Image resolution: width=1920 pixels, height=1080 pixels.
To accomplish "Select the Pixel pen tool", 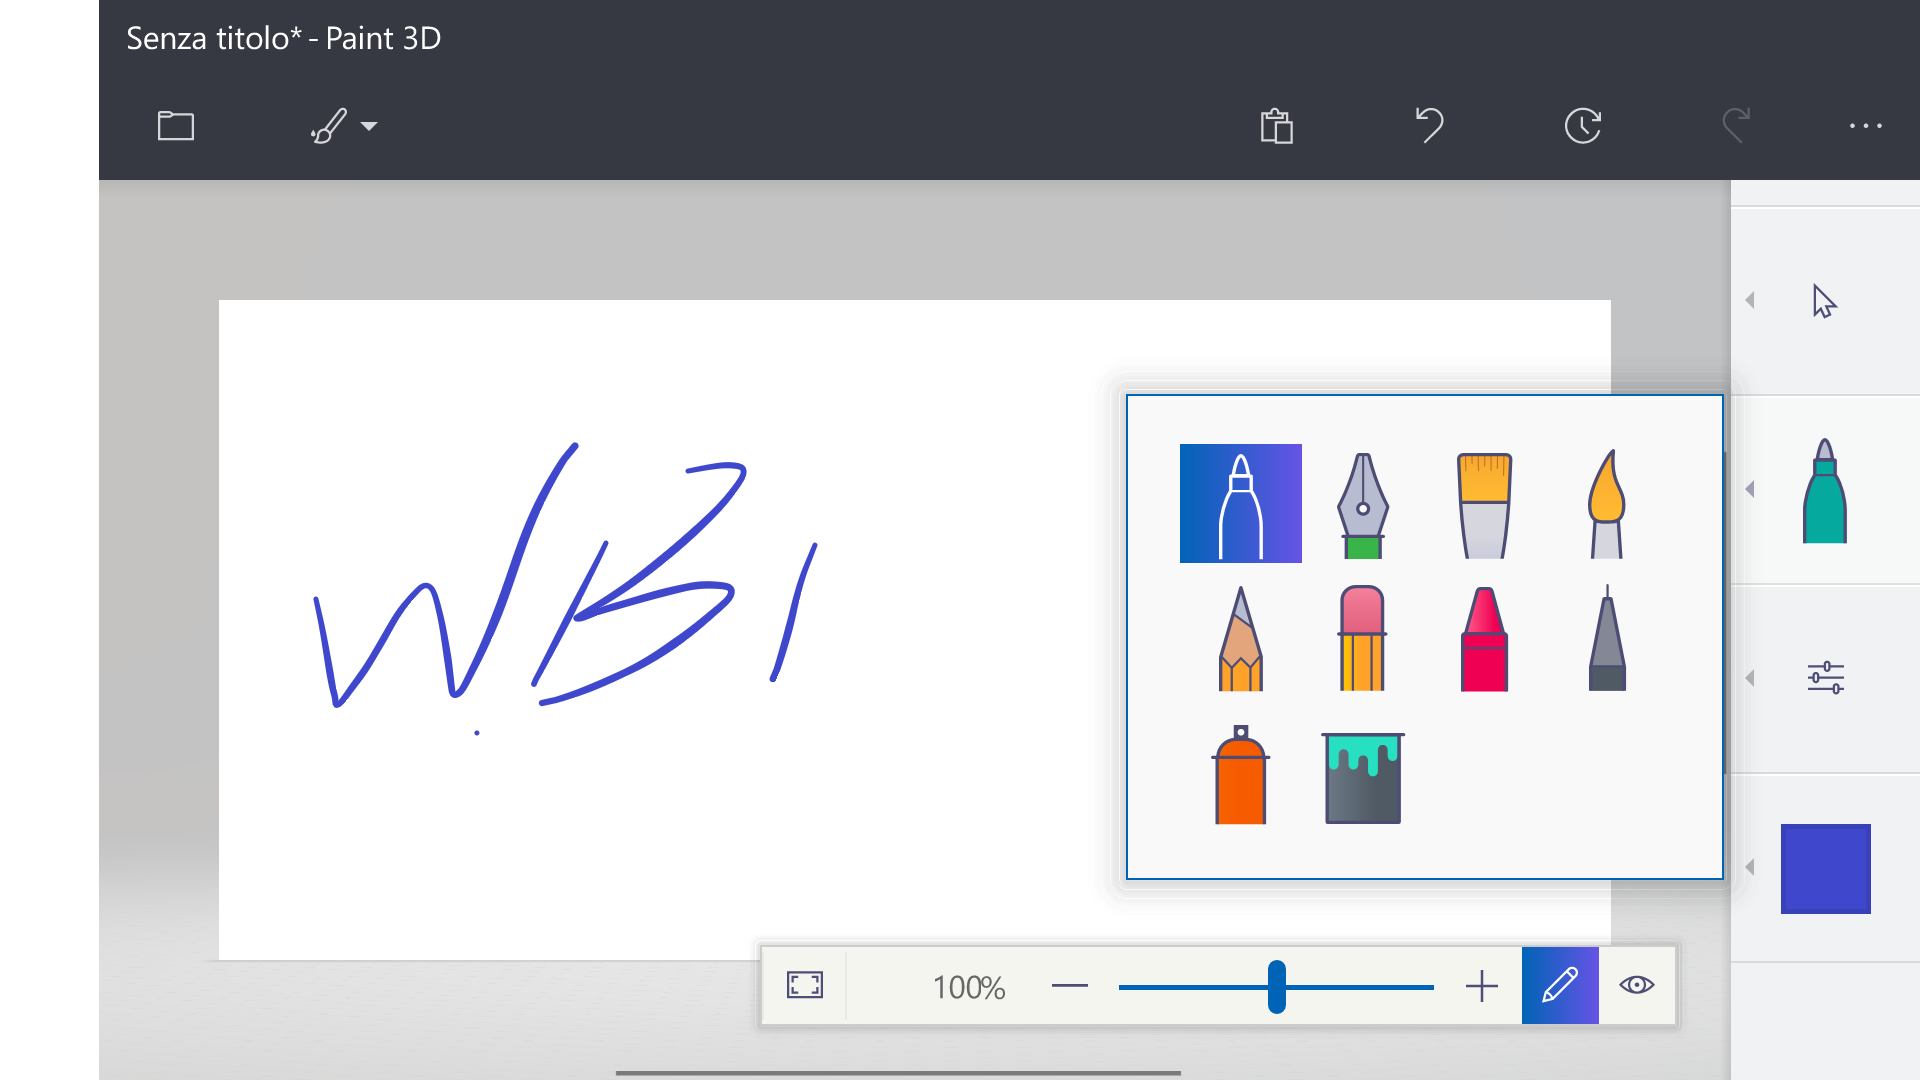I will (1606, 640).
